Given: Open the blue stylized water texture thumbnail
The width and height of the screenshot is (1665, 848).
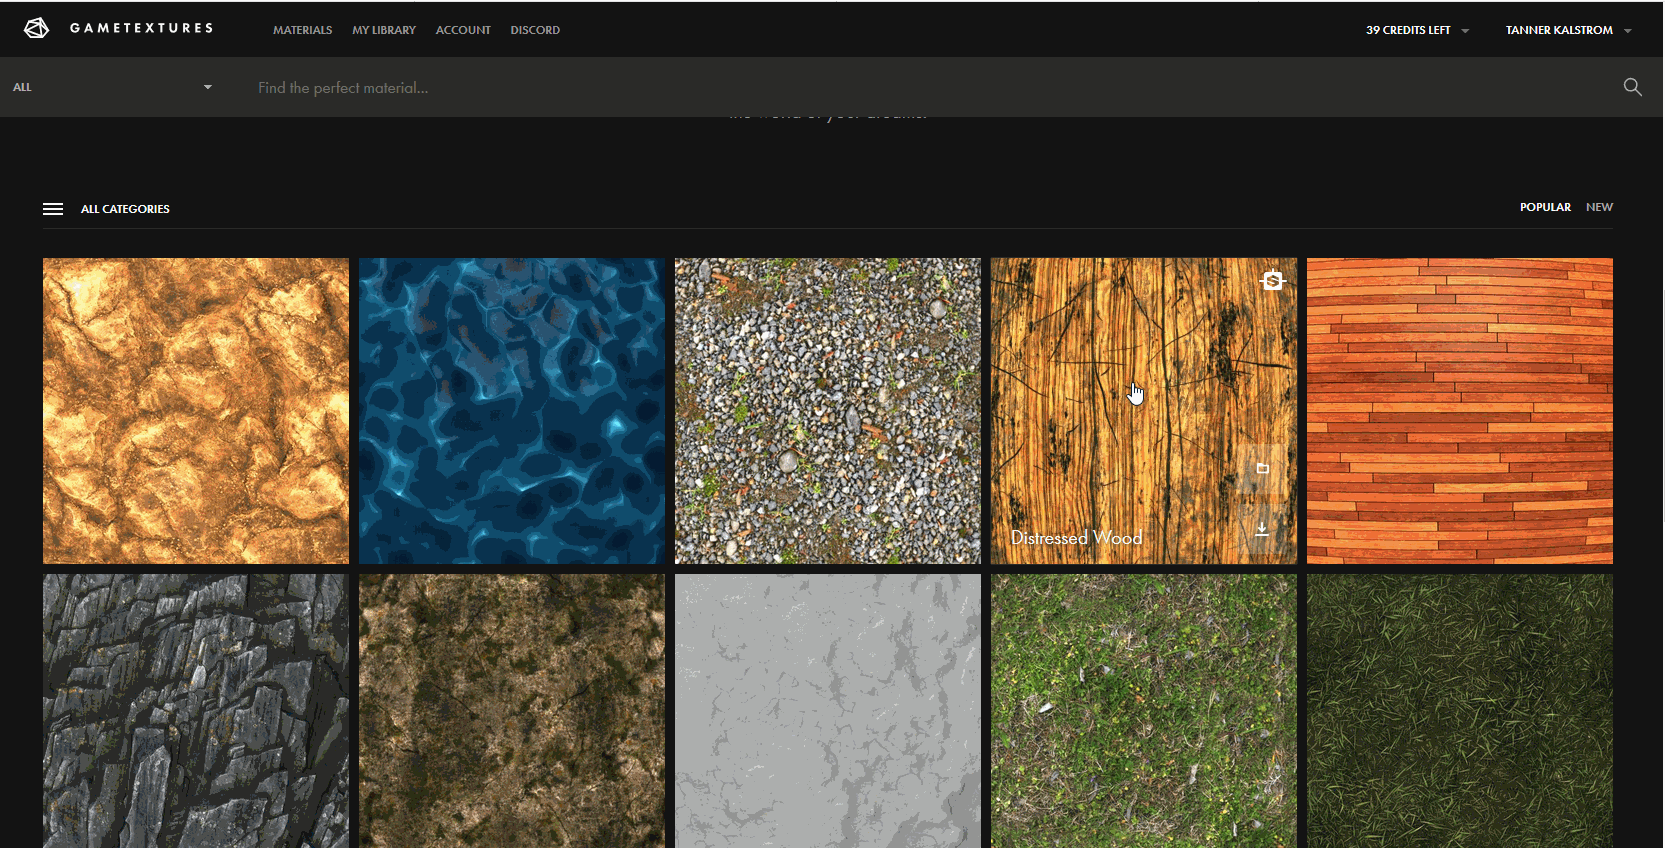Looking at the screenshot, I should (x=512, y=411).
